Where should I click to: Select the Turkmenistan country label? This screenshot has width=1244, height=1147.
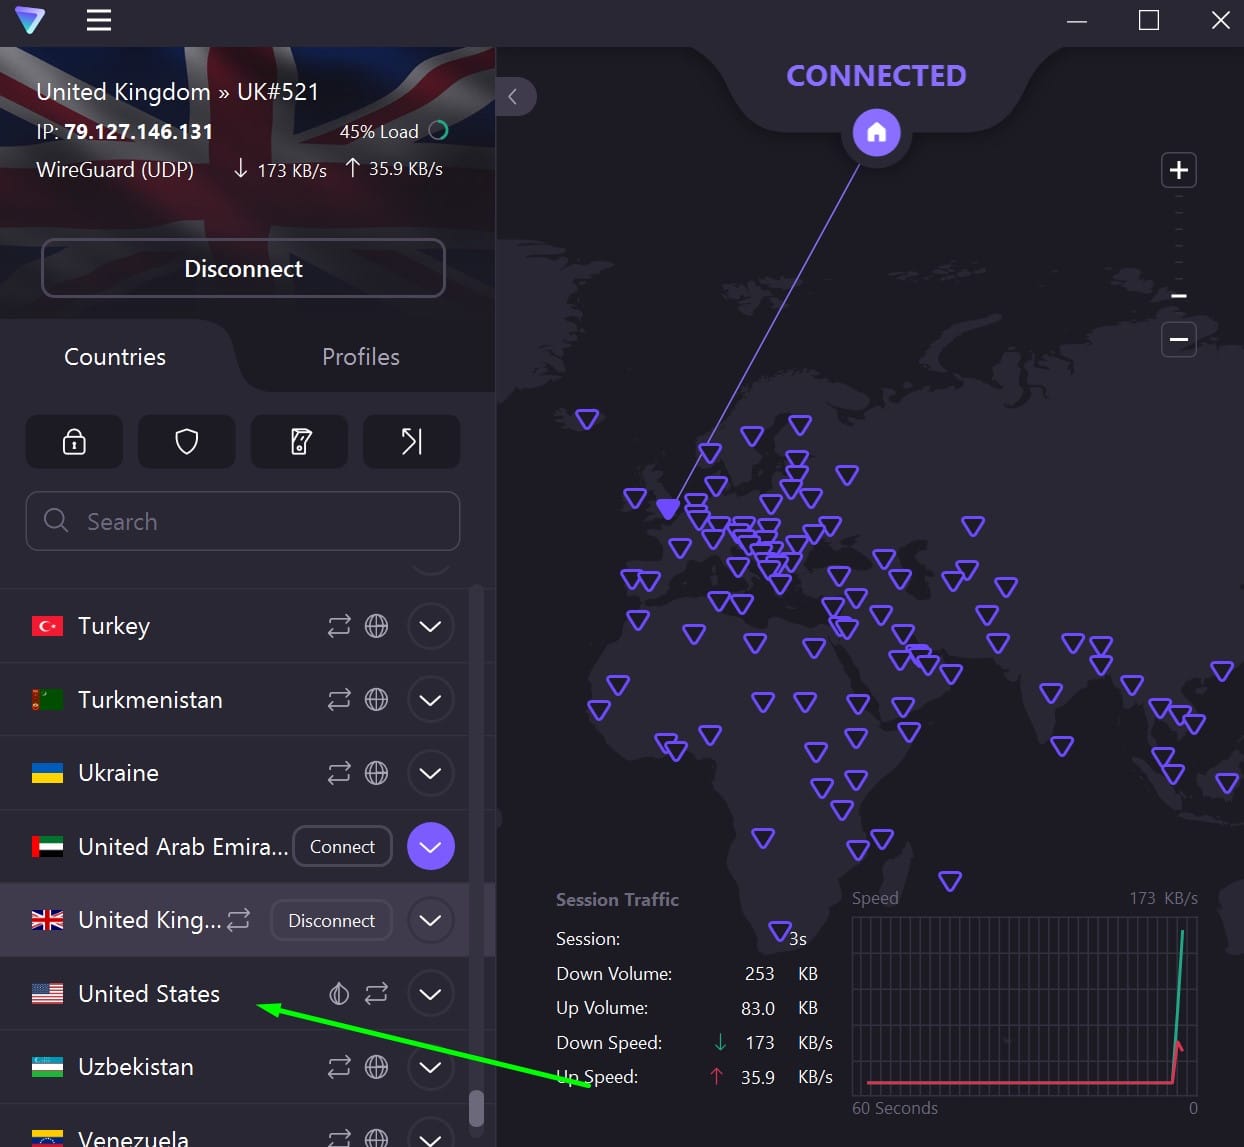(x=150, y=699)
